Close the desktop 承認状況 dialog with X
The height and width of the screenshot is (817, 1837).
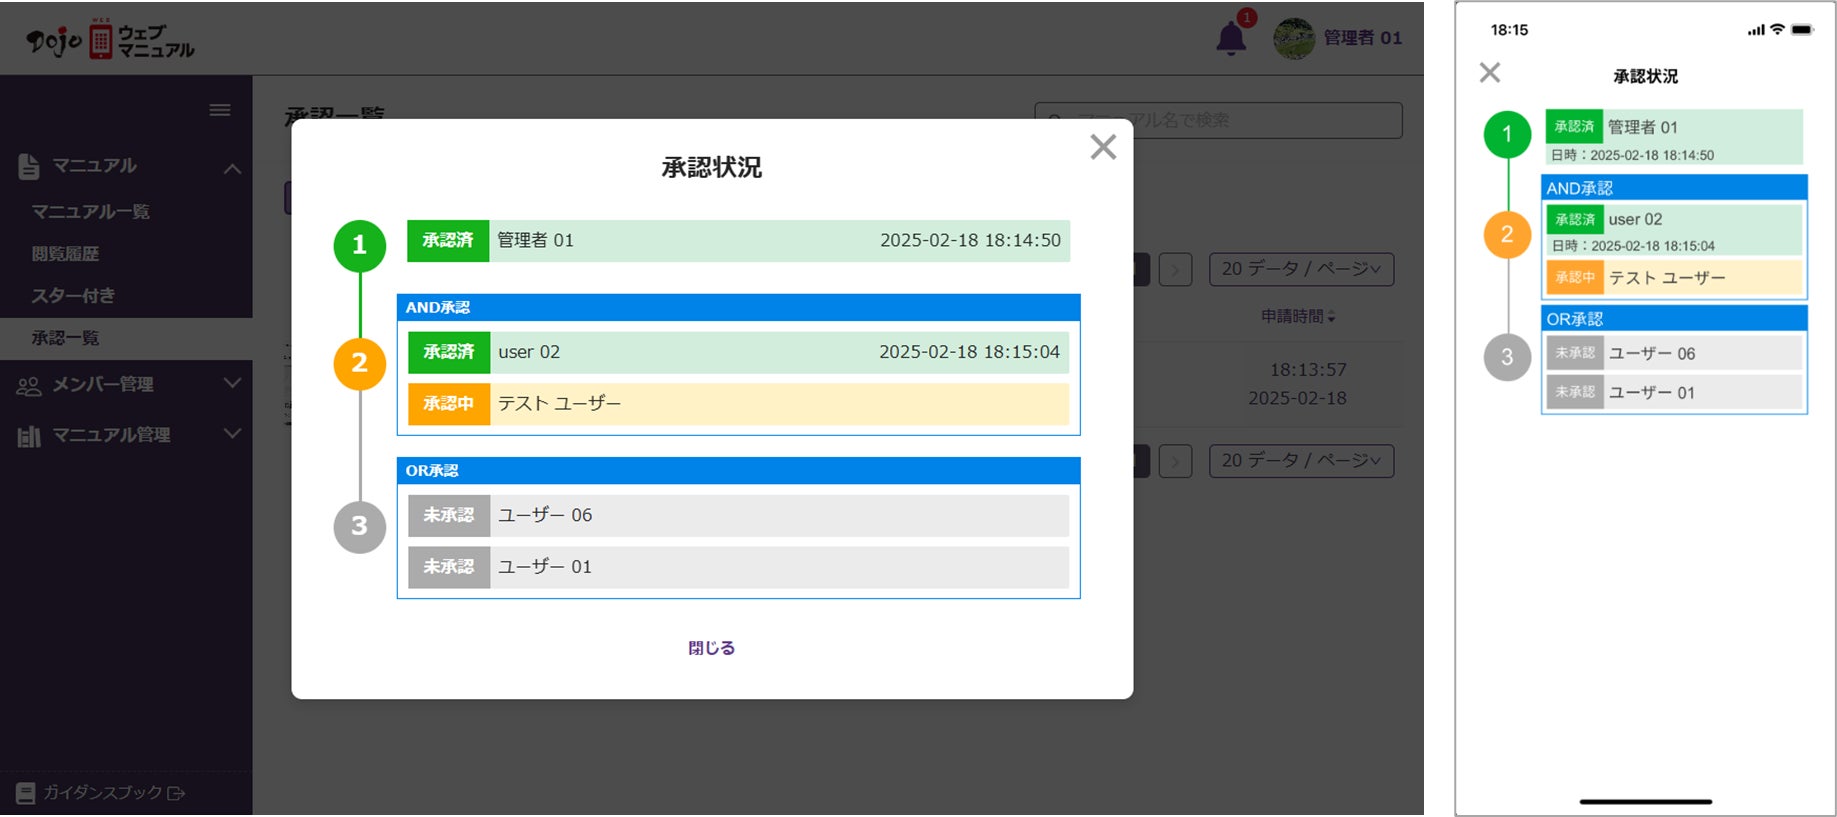tap(1103, 147)
